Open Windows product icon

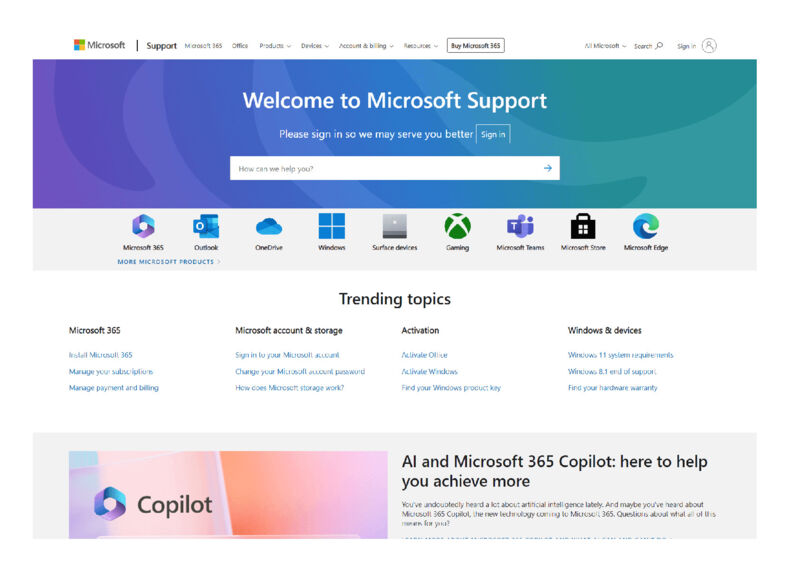point(332,226)
